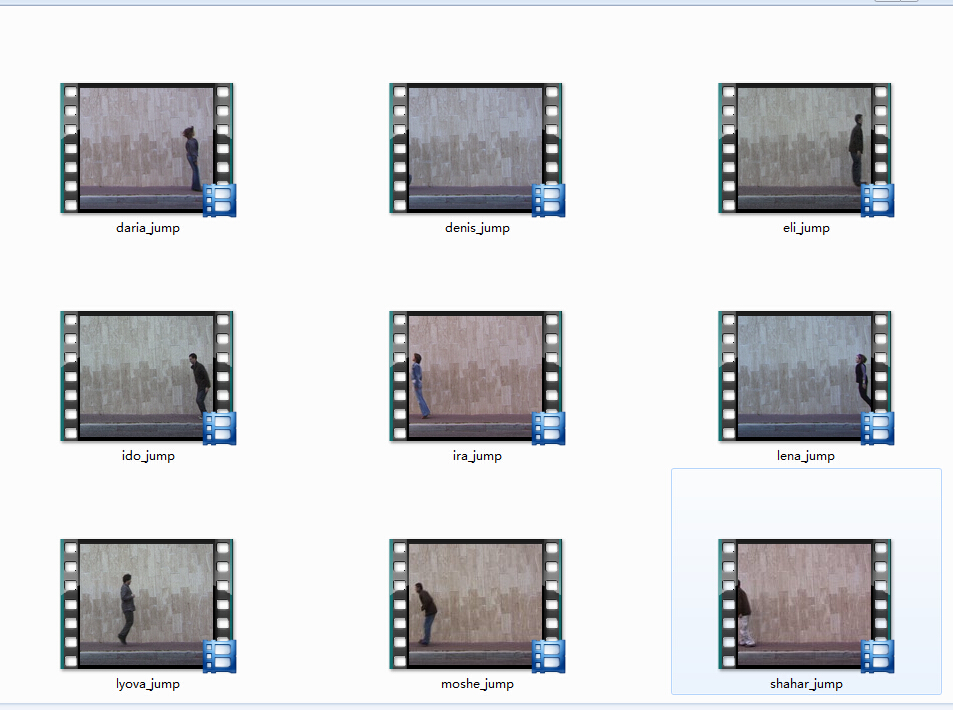This screenshot has width=953, height=710.
Task: Select the ido_jump video thumbnail
Action: [x=146, y=376]
